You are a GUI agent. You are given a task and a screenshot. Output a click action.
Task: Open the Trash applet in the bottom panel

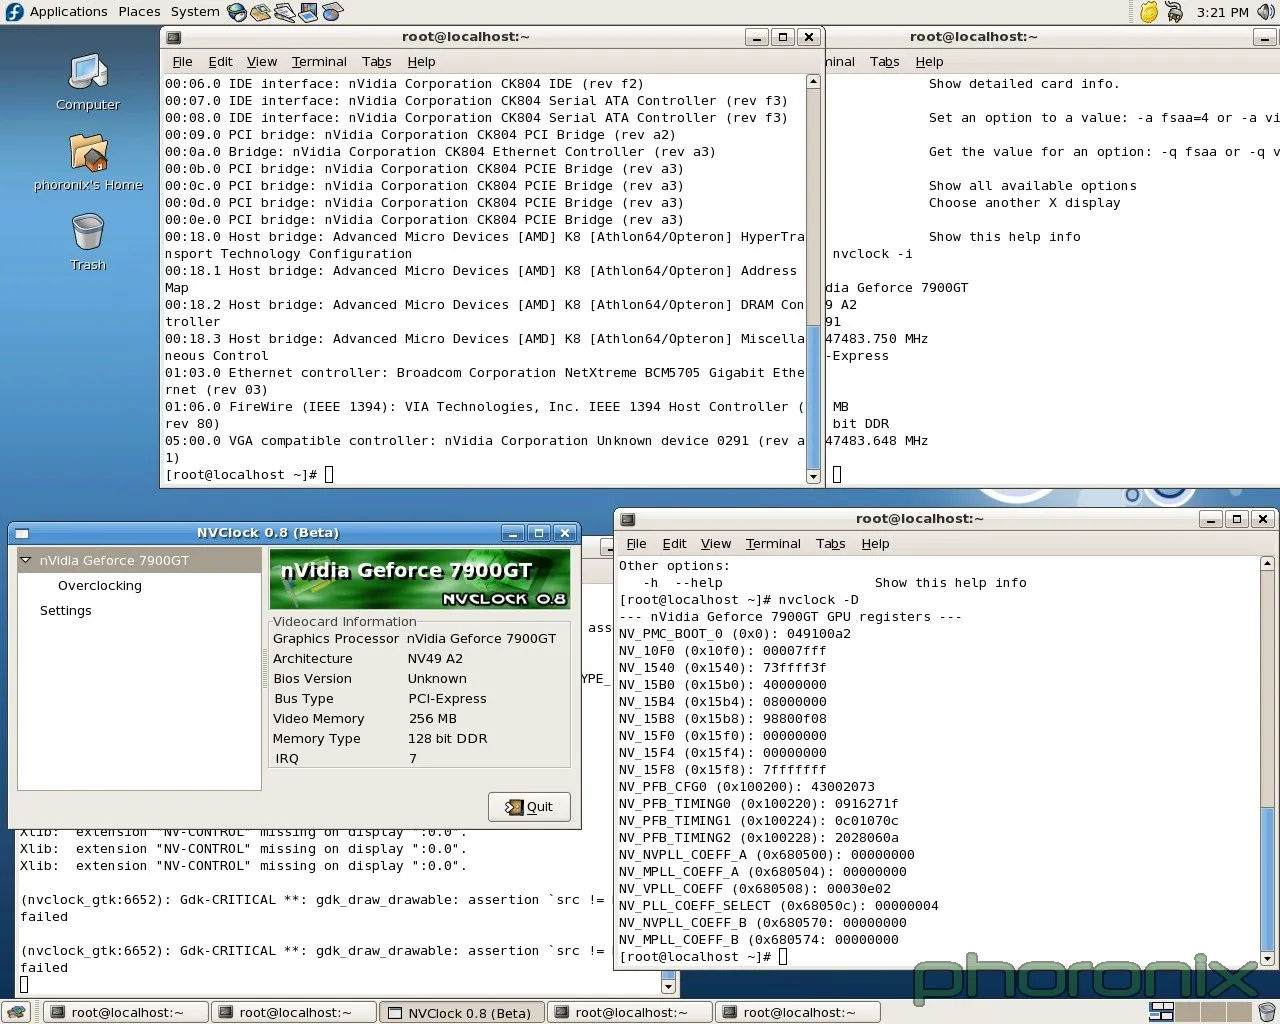tap(1266, 1012)
